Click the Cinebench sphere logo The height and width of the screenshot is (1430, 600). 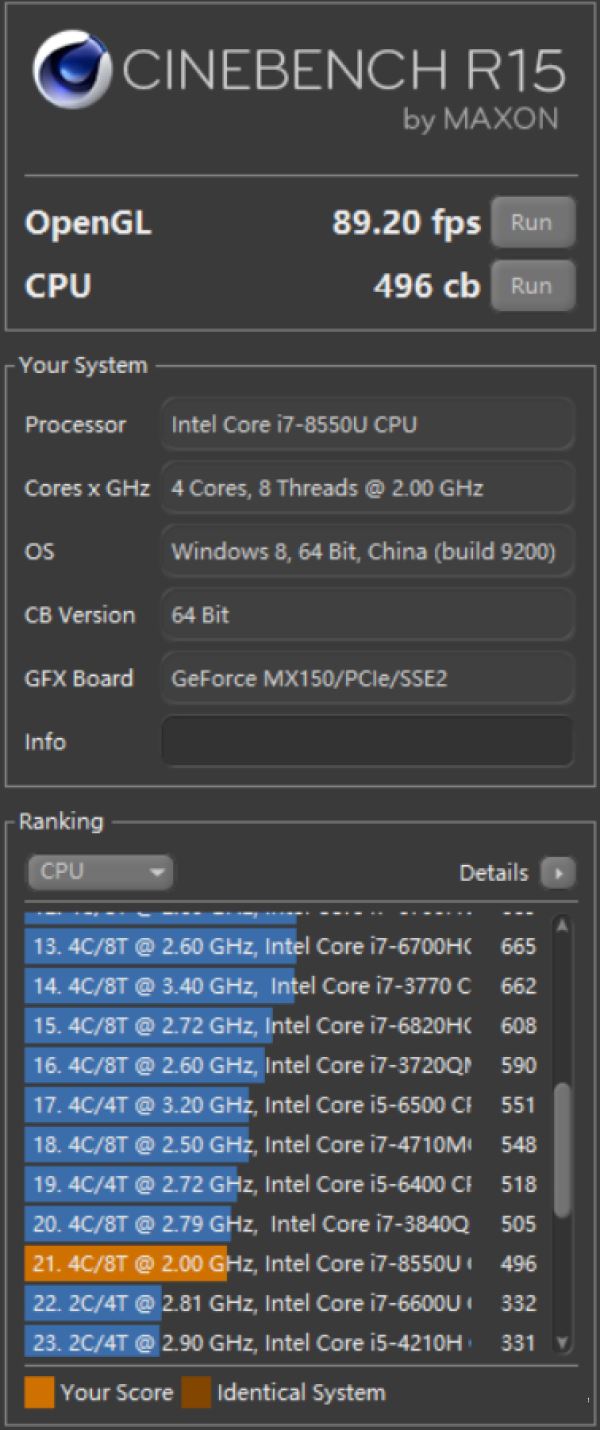click(x=72, y=70)
